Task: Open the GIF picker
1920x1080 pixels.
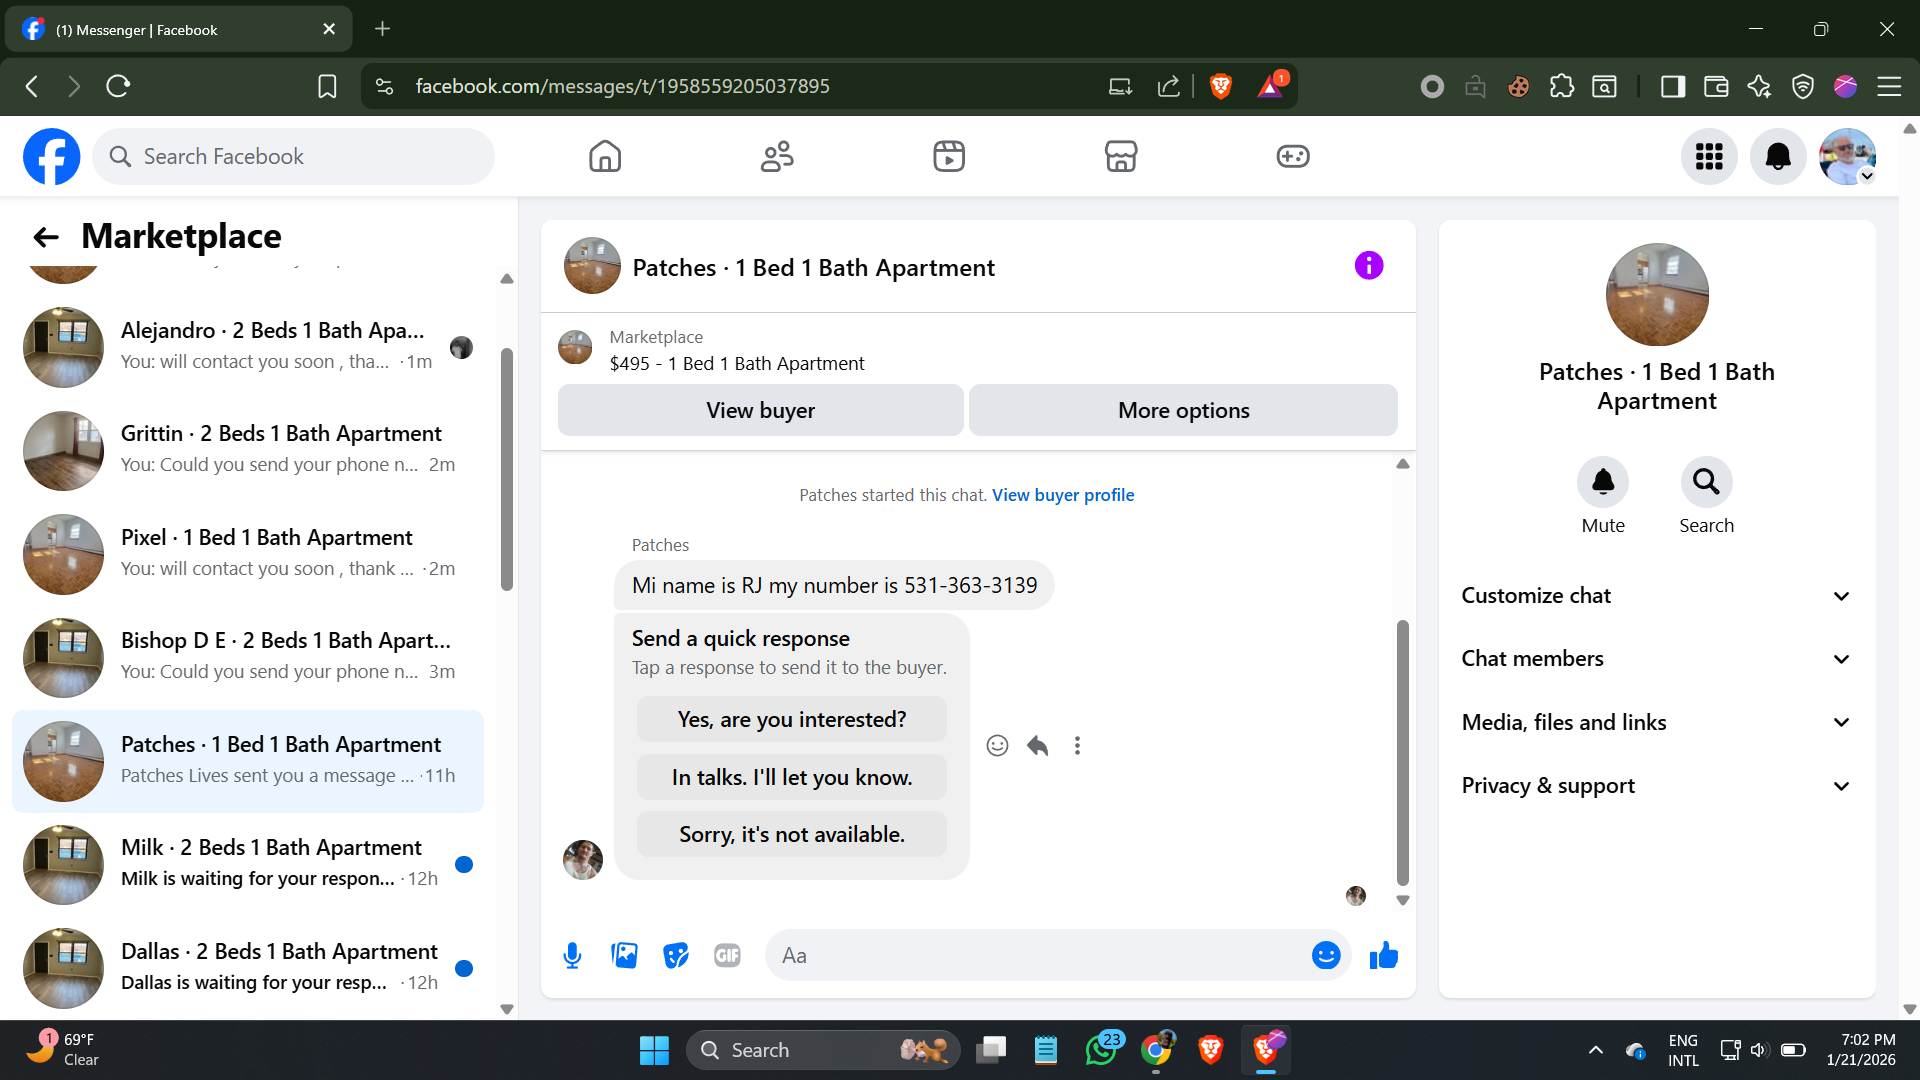Action: pos(727,956)
